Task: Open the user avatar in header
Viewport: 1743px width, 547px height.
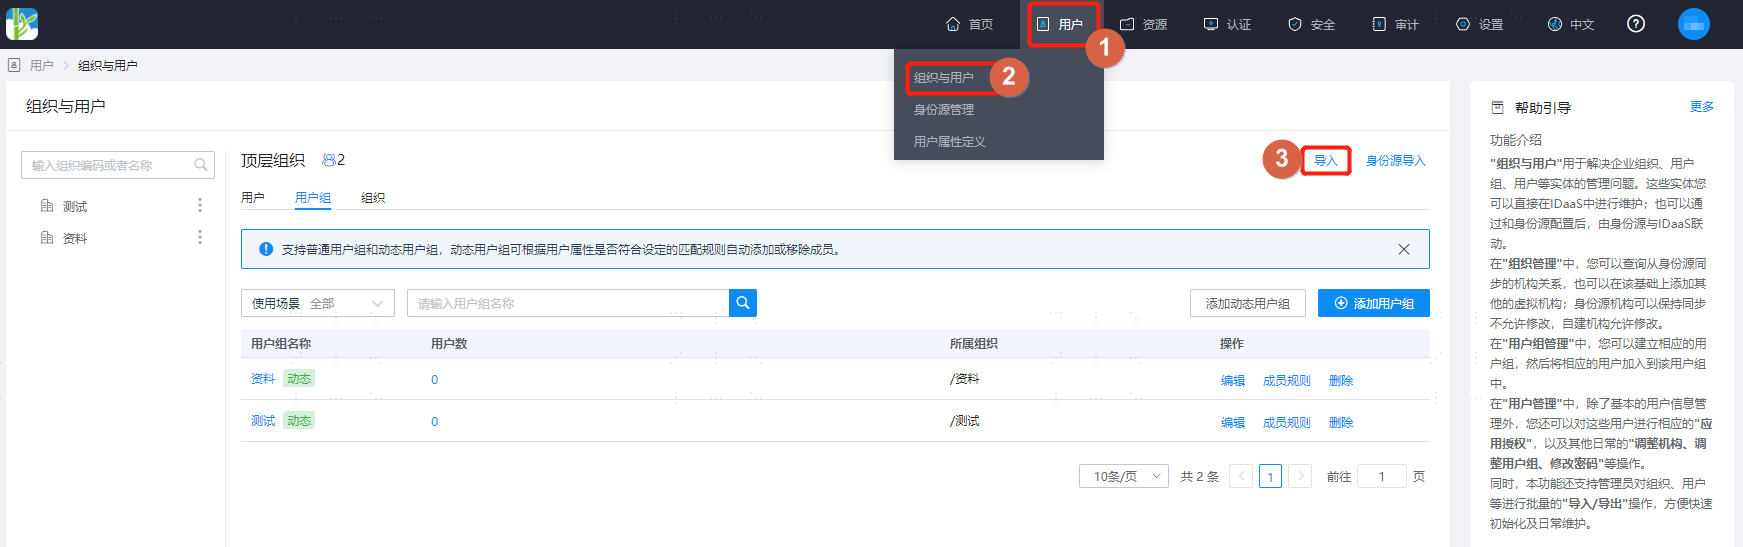Action: 1694,24
